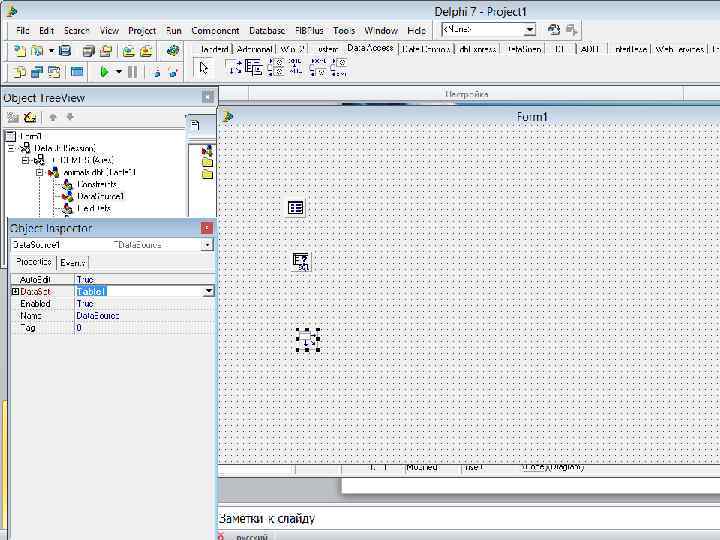Select Form1 root in Object TreeView
The width and height of the screenshot is (720, 540).
tap(31, 136)
